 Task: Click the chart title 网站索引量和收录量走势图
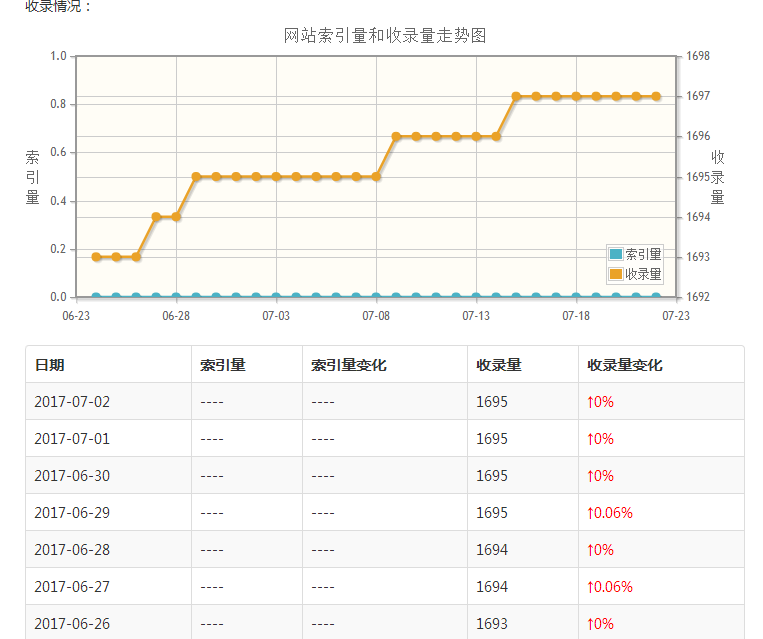[x=385, y=36]
